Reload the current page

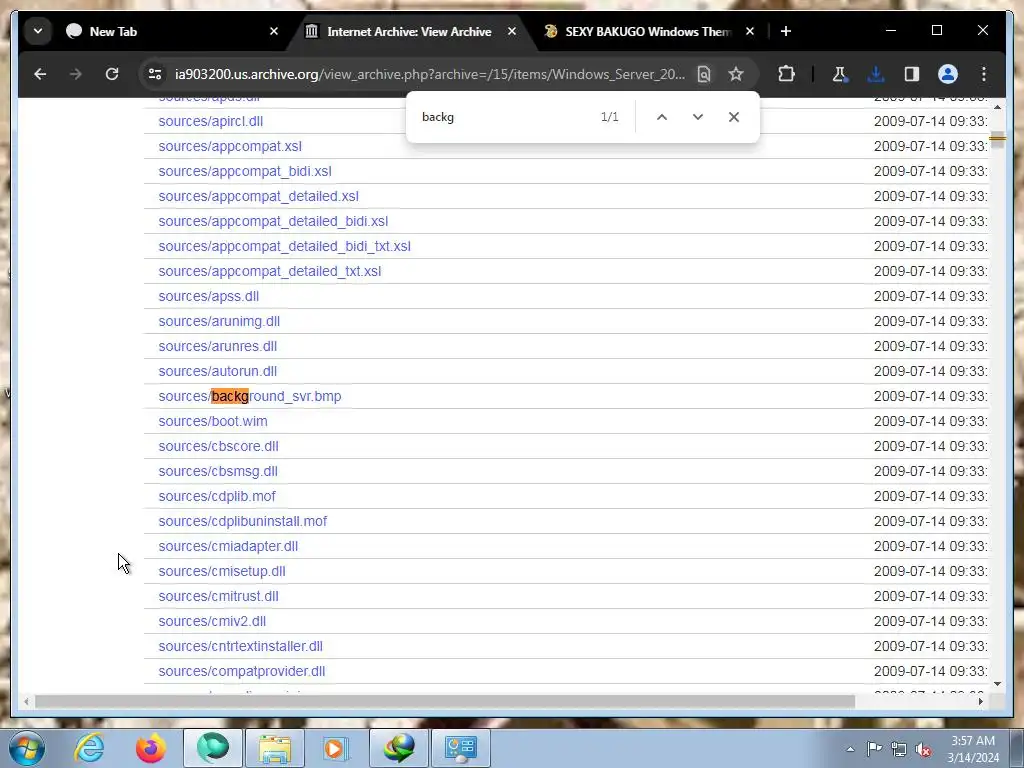coord(112,74)
